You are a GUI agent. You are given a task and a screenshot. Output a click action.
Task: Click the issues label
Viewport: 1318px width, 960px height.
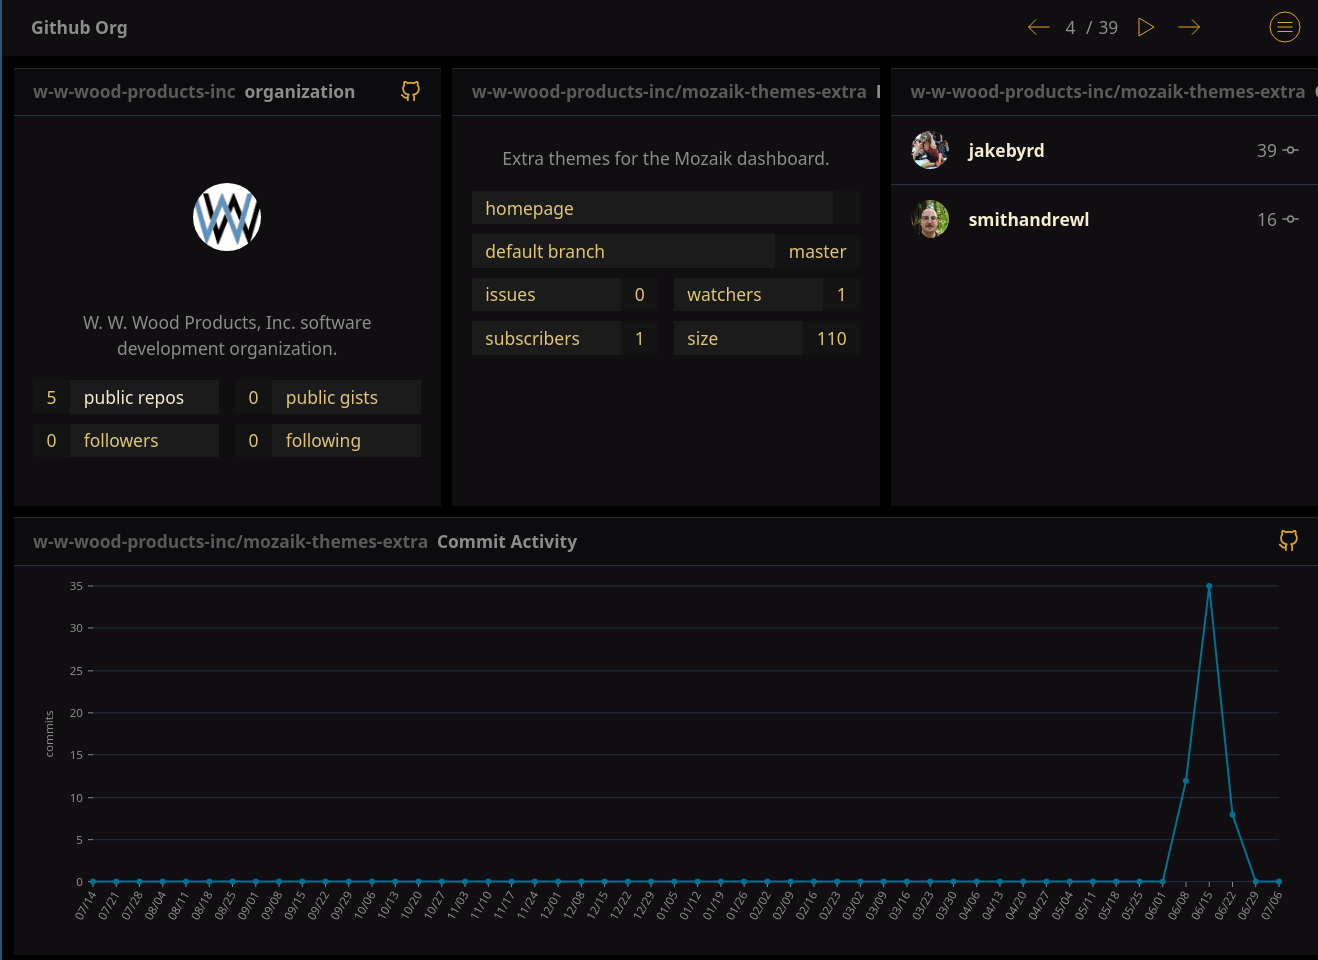pos(510,294)
